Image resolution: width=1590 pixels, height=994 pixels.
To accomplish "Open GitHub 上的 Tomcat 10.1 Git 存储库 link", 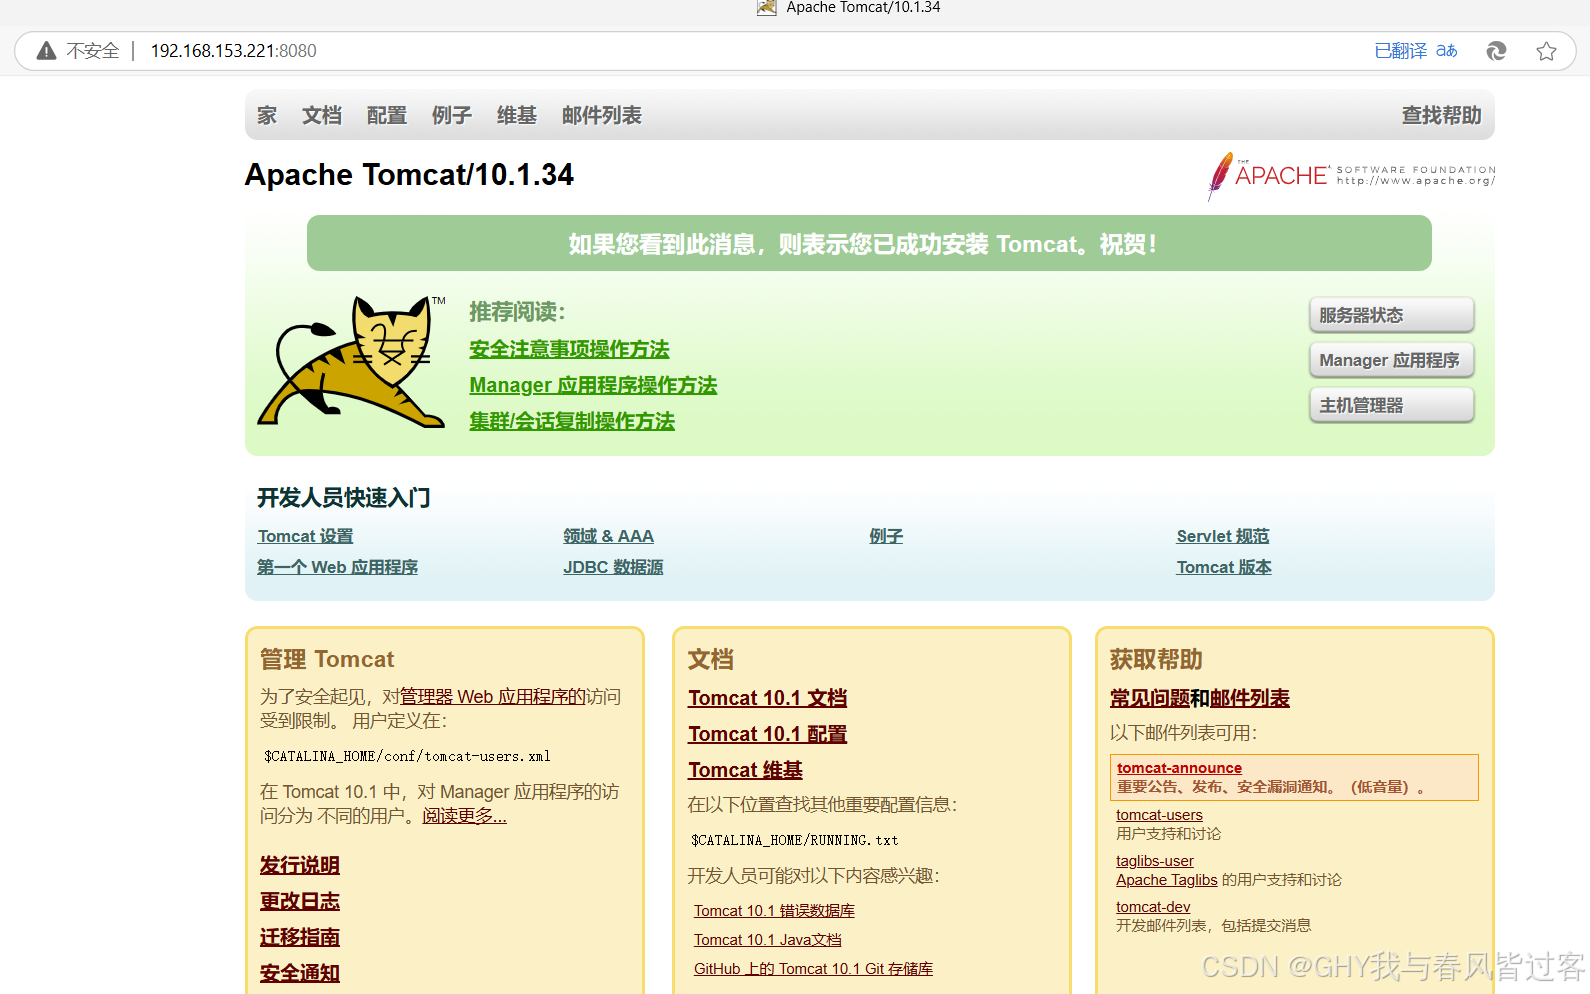I will coord(813,969).
